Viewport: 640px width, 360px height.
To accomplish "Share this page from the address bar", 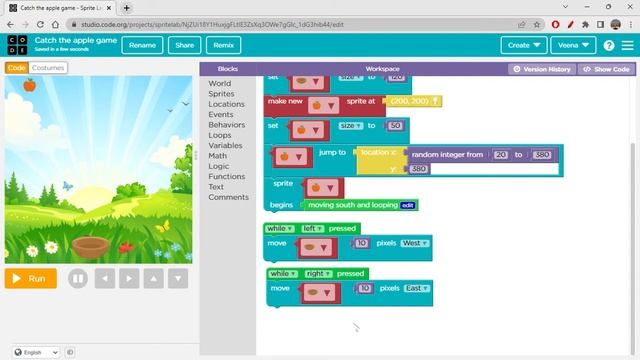I will (522, 24).
